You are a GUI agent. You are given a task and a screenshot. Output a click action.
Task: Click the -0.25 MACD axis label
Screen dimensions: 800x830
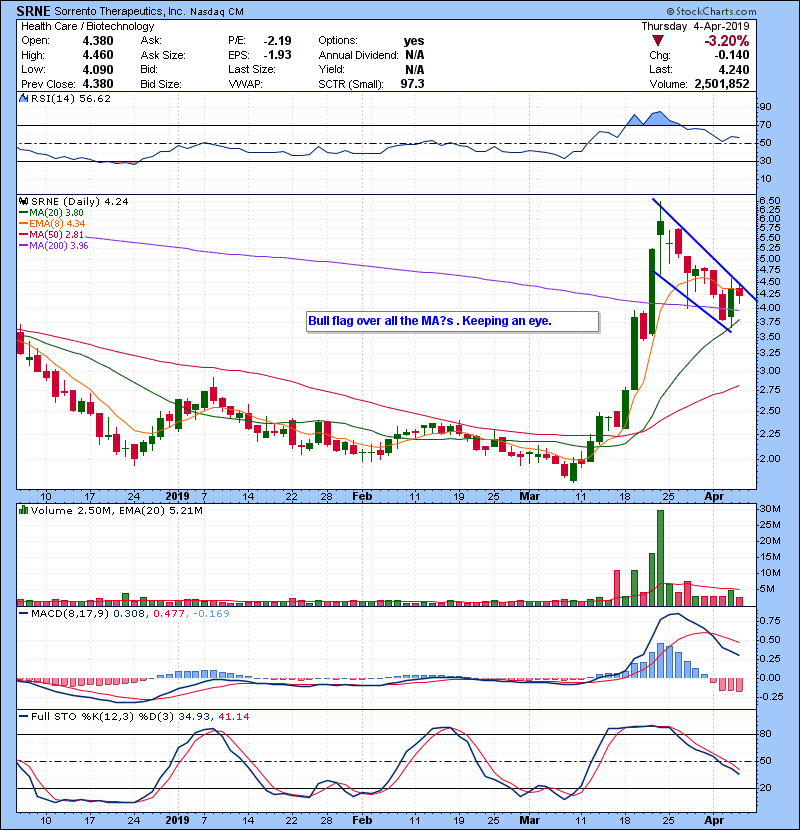tap(769, 697)
